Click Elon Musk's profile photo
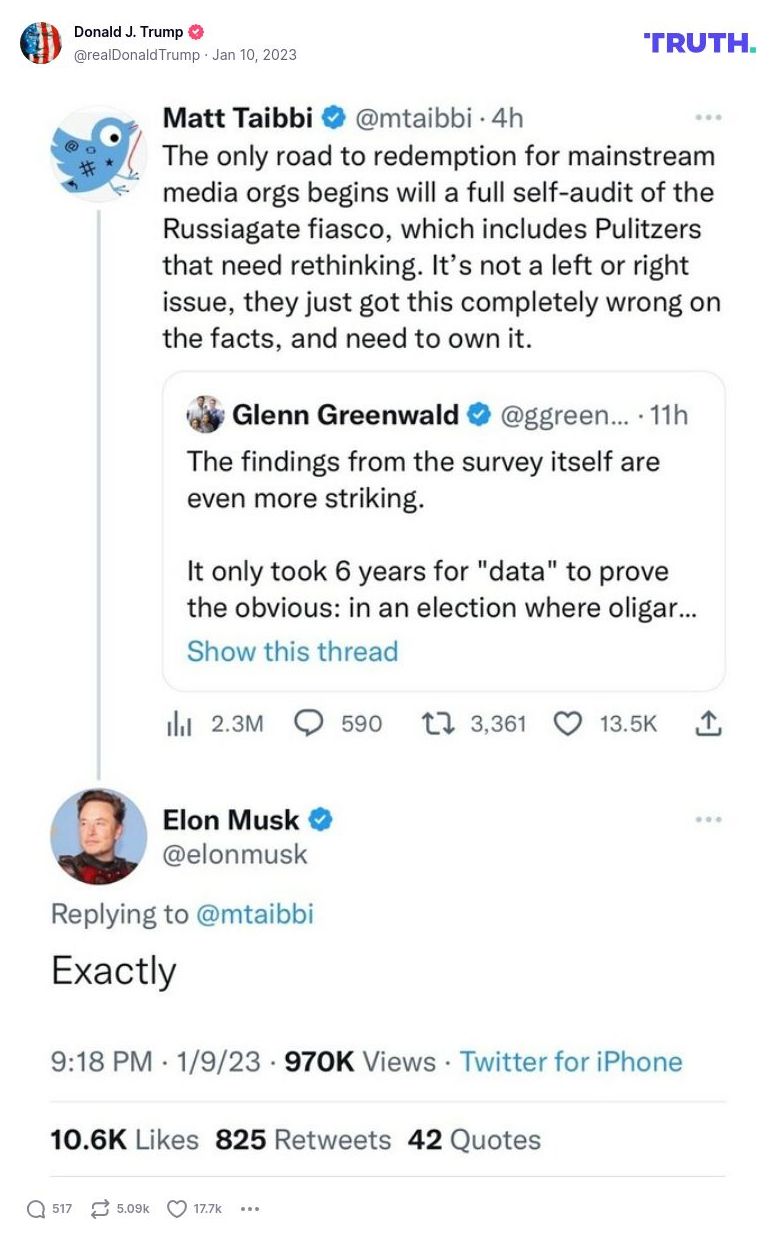 pyautogui.click(x=98, y=836)
